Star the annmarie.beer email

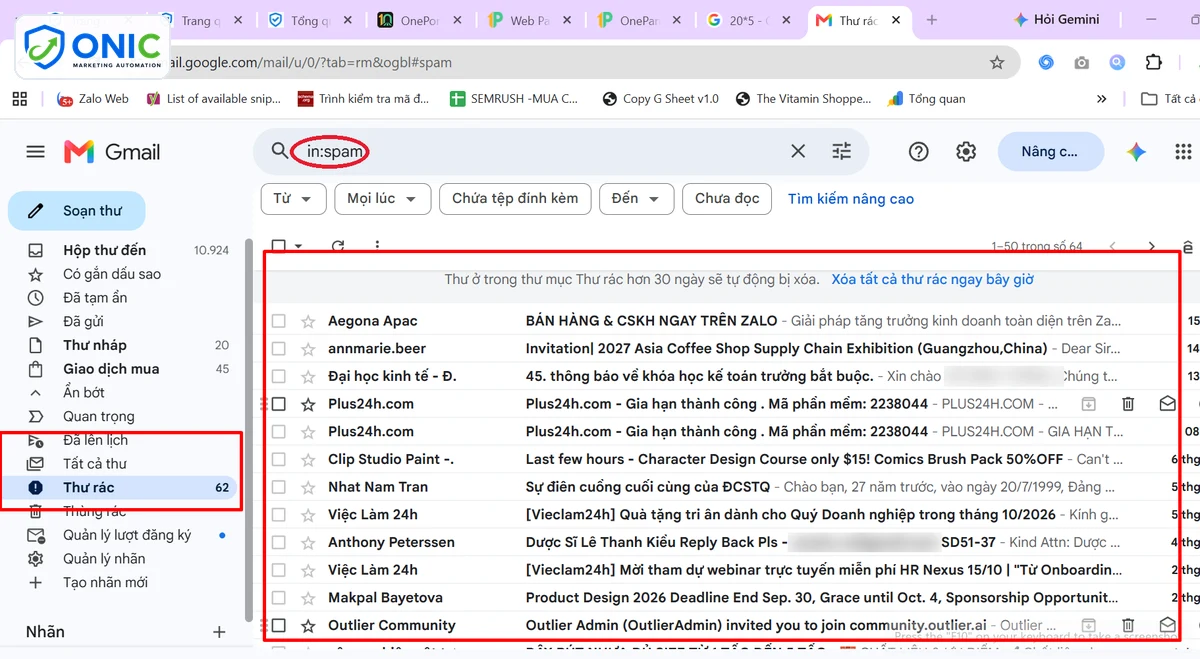[x=308, y=349]
